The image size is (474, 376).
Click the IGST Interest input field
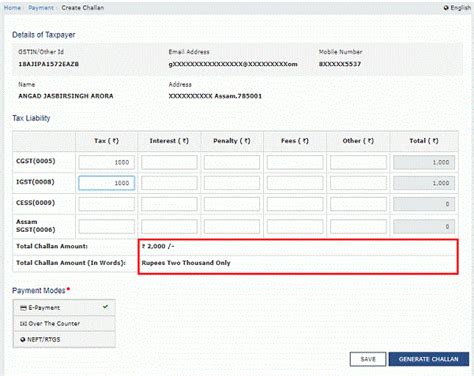point(169,183)
